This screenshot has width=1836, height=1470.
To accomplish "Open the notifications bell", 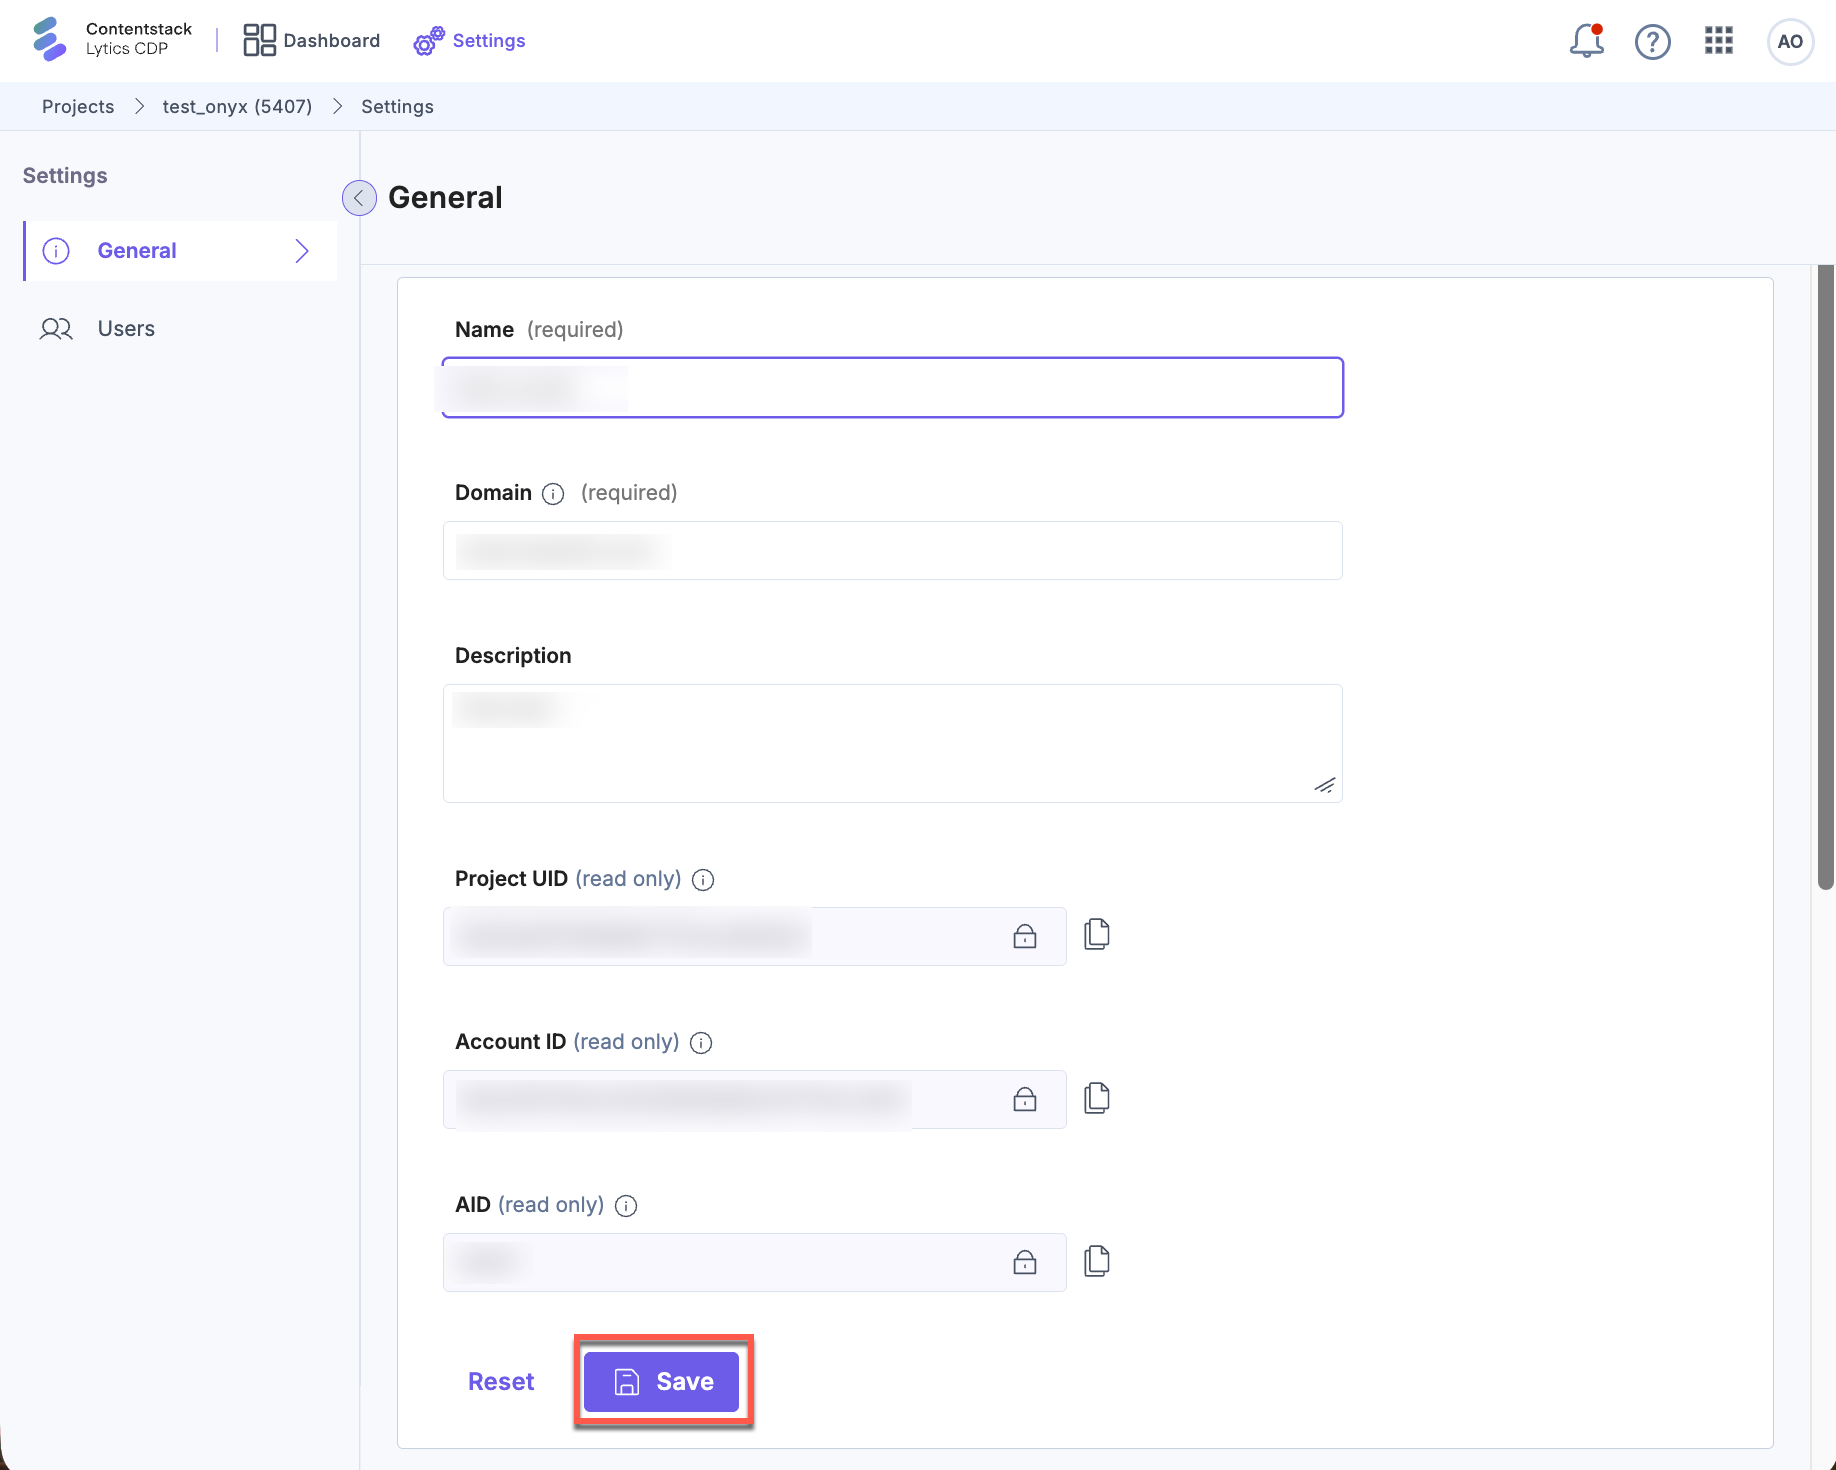I will (x=1586, y=41).
